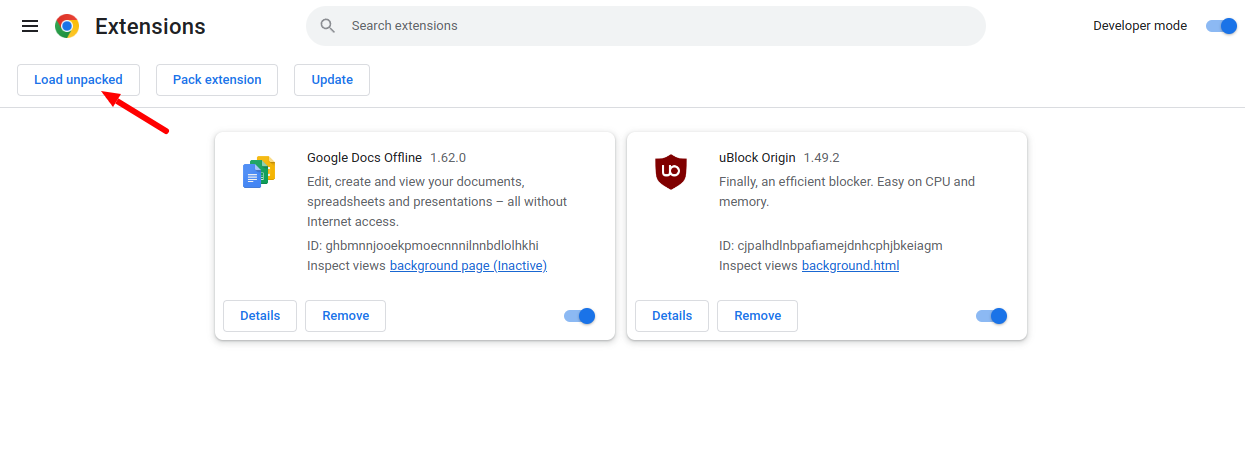Viewport: 1245px width, 472px height.
Task: Click the Google Docs Offline description text
Action: (x=437, y=202)
